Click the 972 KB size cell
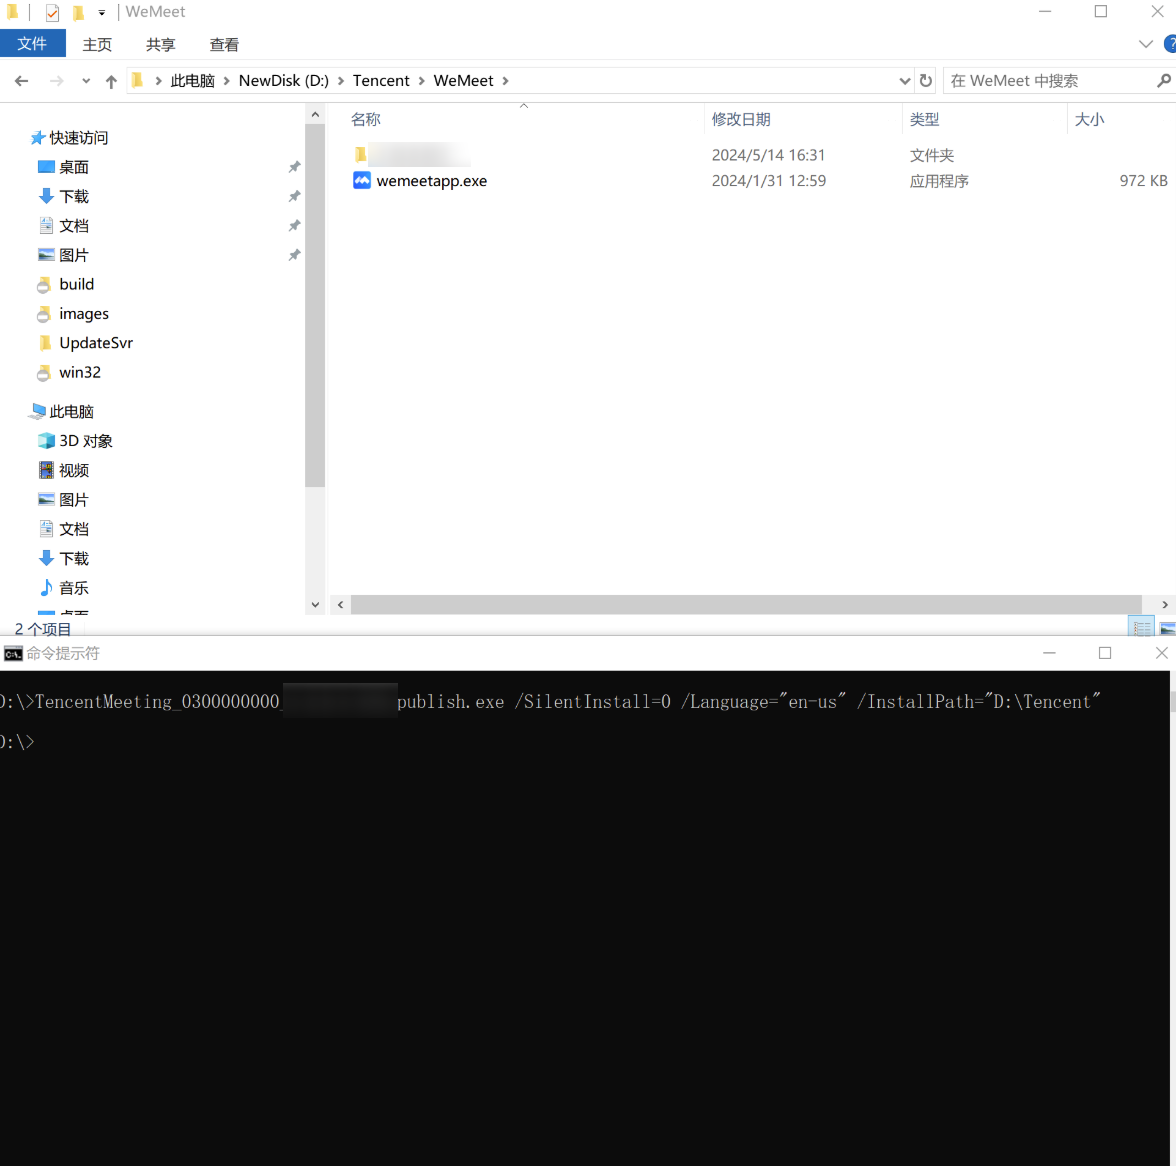This screenshot has width=1176, height=1166. tap(1143, 181)
